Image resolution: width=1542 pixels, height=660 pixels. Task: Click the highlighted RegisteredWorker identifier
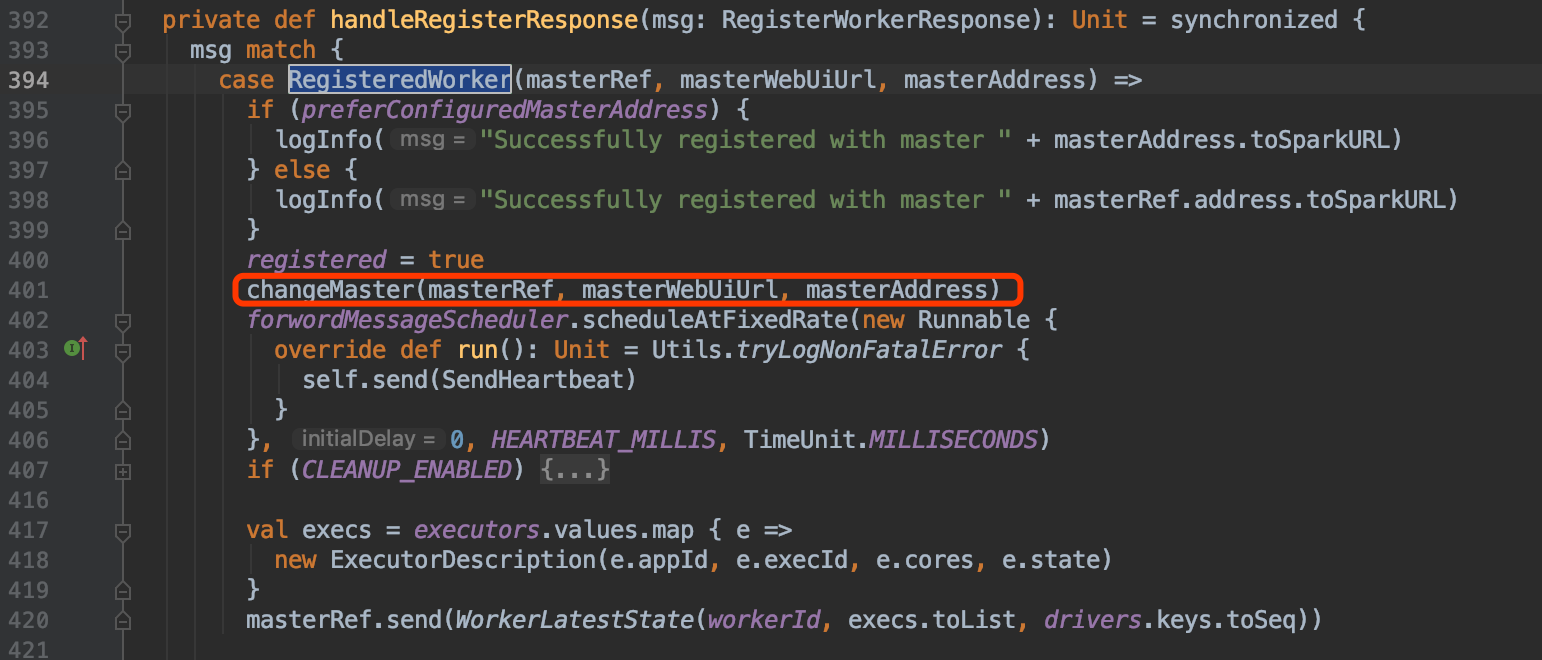(x=400, y=80)
